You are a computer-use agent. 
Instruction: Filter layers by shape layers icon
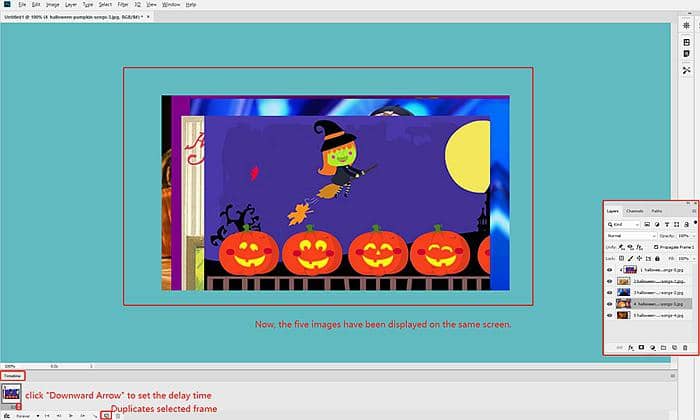[676, 225]
